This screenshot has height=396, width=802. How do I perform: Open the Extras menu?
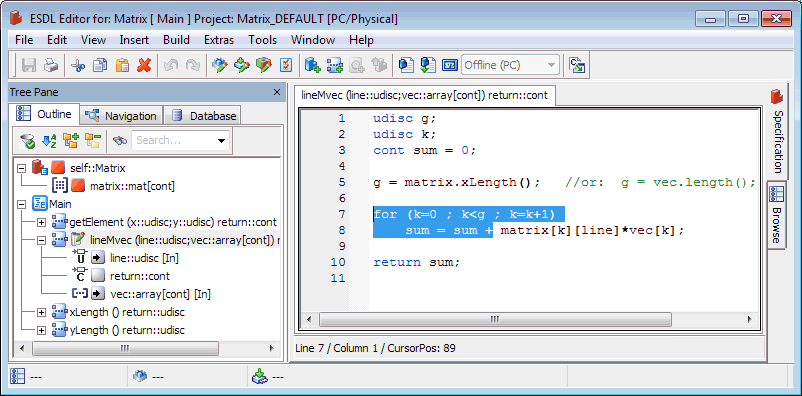(219, 40)
